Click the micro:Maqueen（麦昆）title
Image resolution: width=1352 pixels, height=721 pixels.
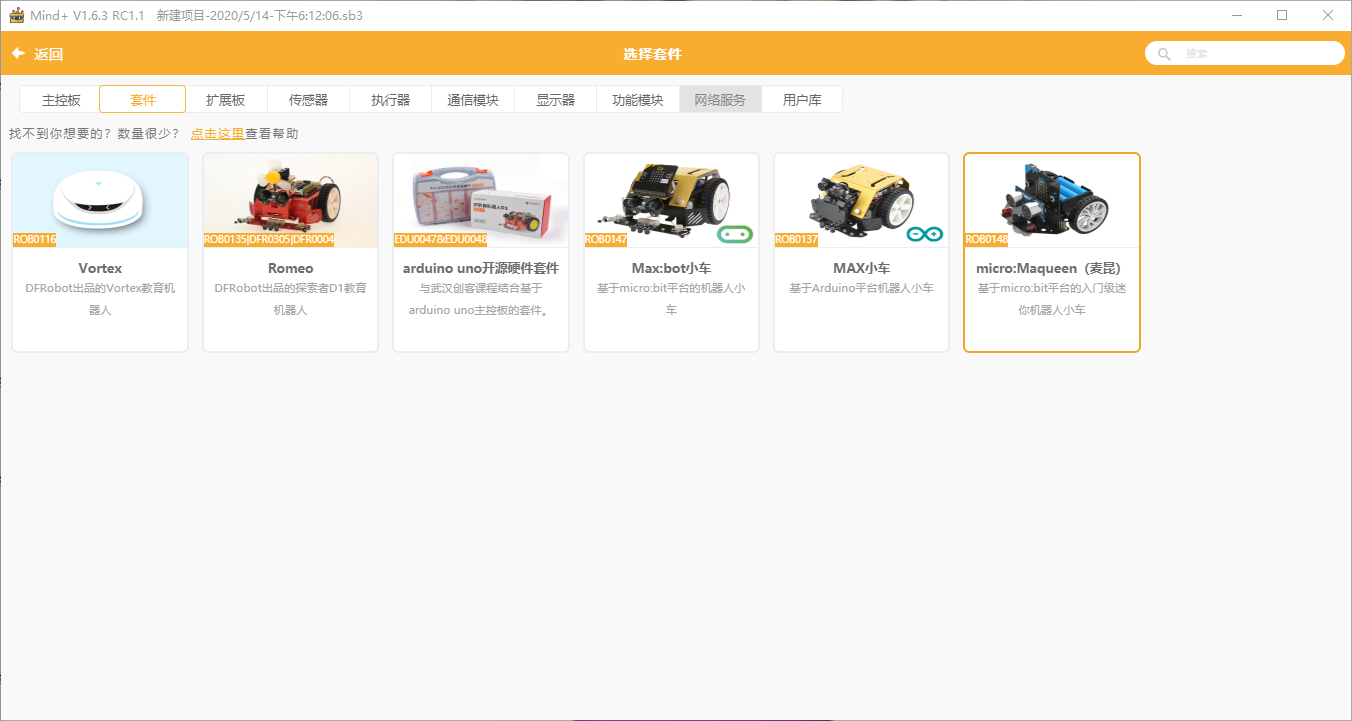[x=1052, y=268]
